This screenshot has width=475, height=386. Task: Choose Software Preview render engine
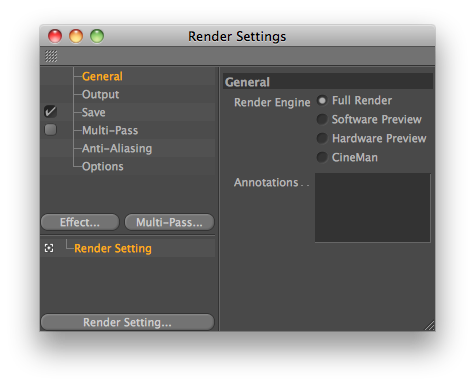[x=322, y=119]
